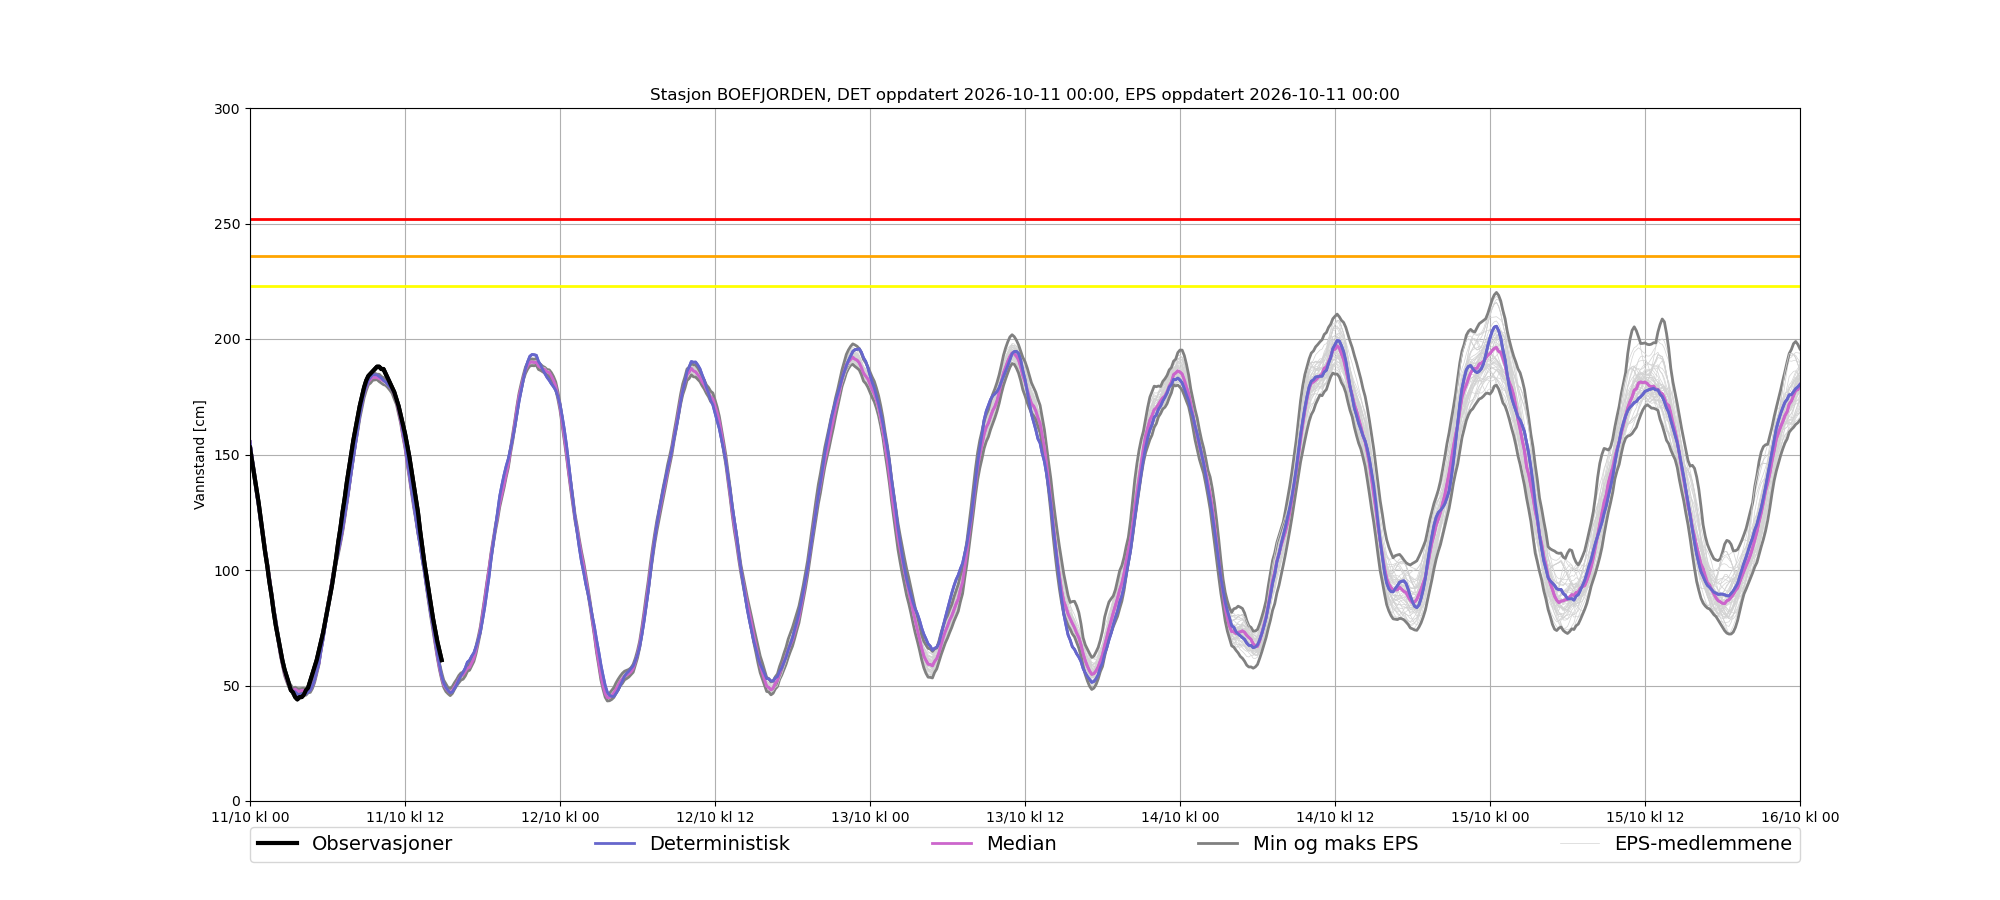Click the magenta Median legend line sample
The width and height of the screenshot is (2000, 900).
coord(952,844)
